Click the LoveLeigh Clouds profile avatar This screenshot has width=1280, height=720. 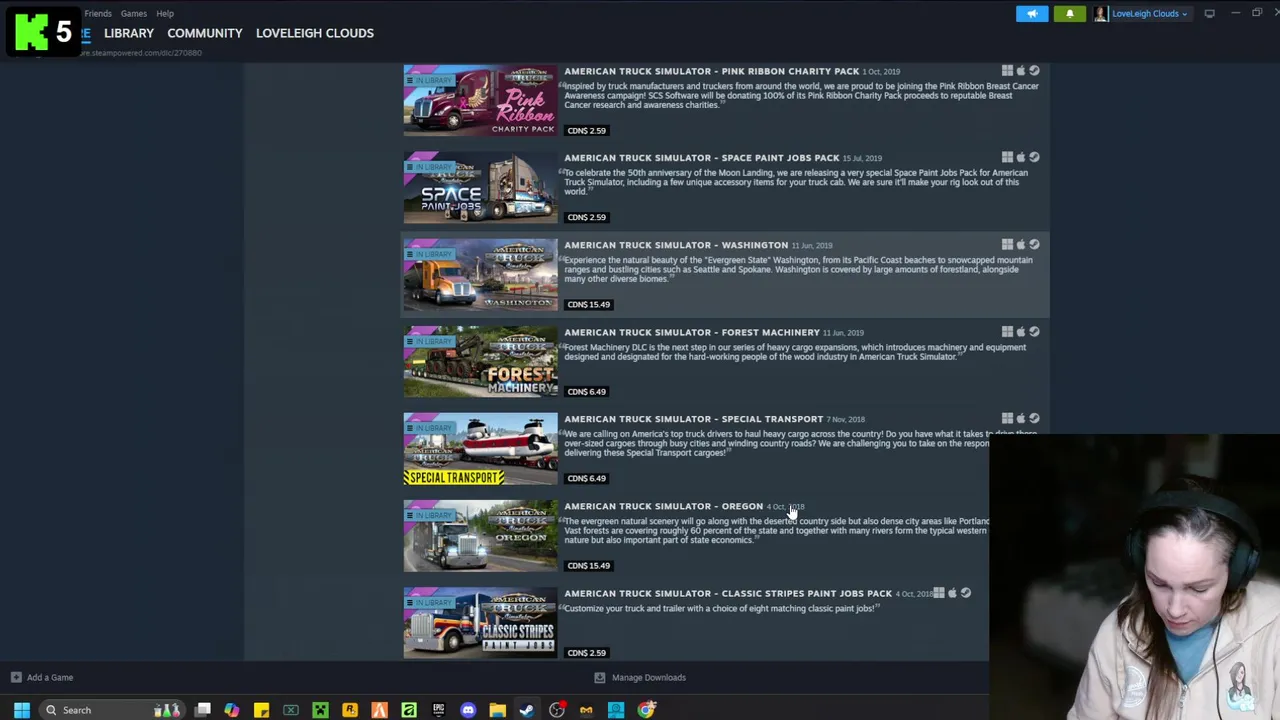(x=1101, y=14)
